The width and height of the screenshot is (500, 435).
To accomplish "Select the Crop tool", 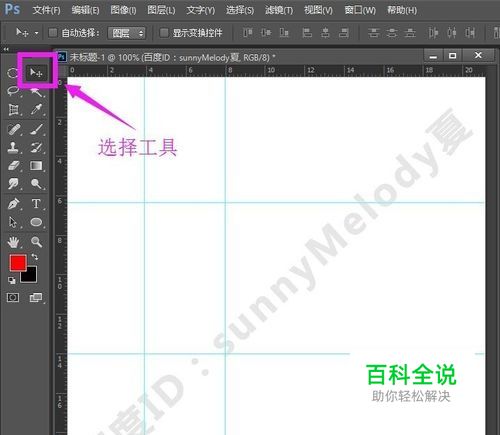I will (x=13, y=110).
